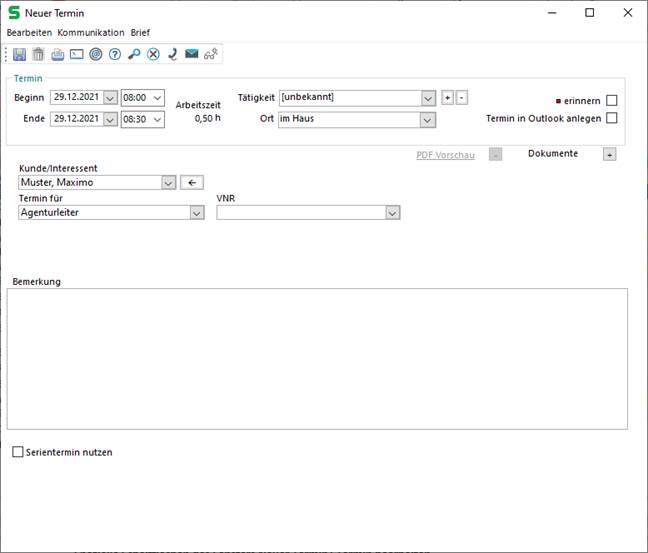
Task: Open the Kommunikation menu
Action: [x=90, y=32]
